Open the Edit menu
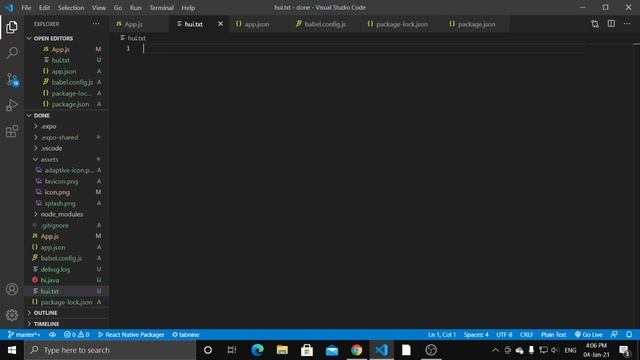 (x=44, y=8)
